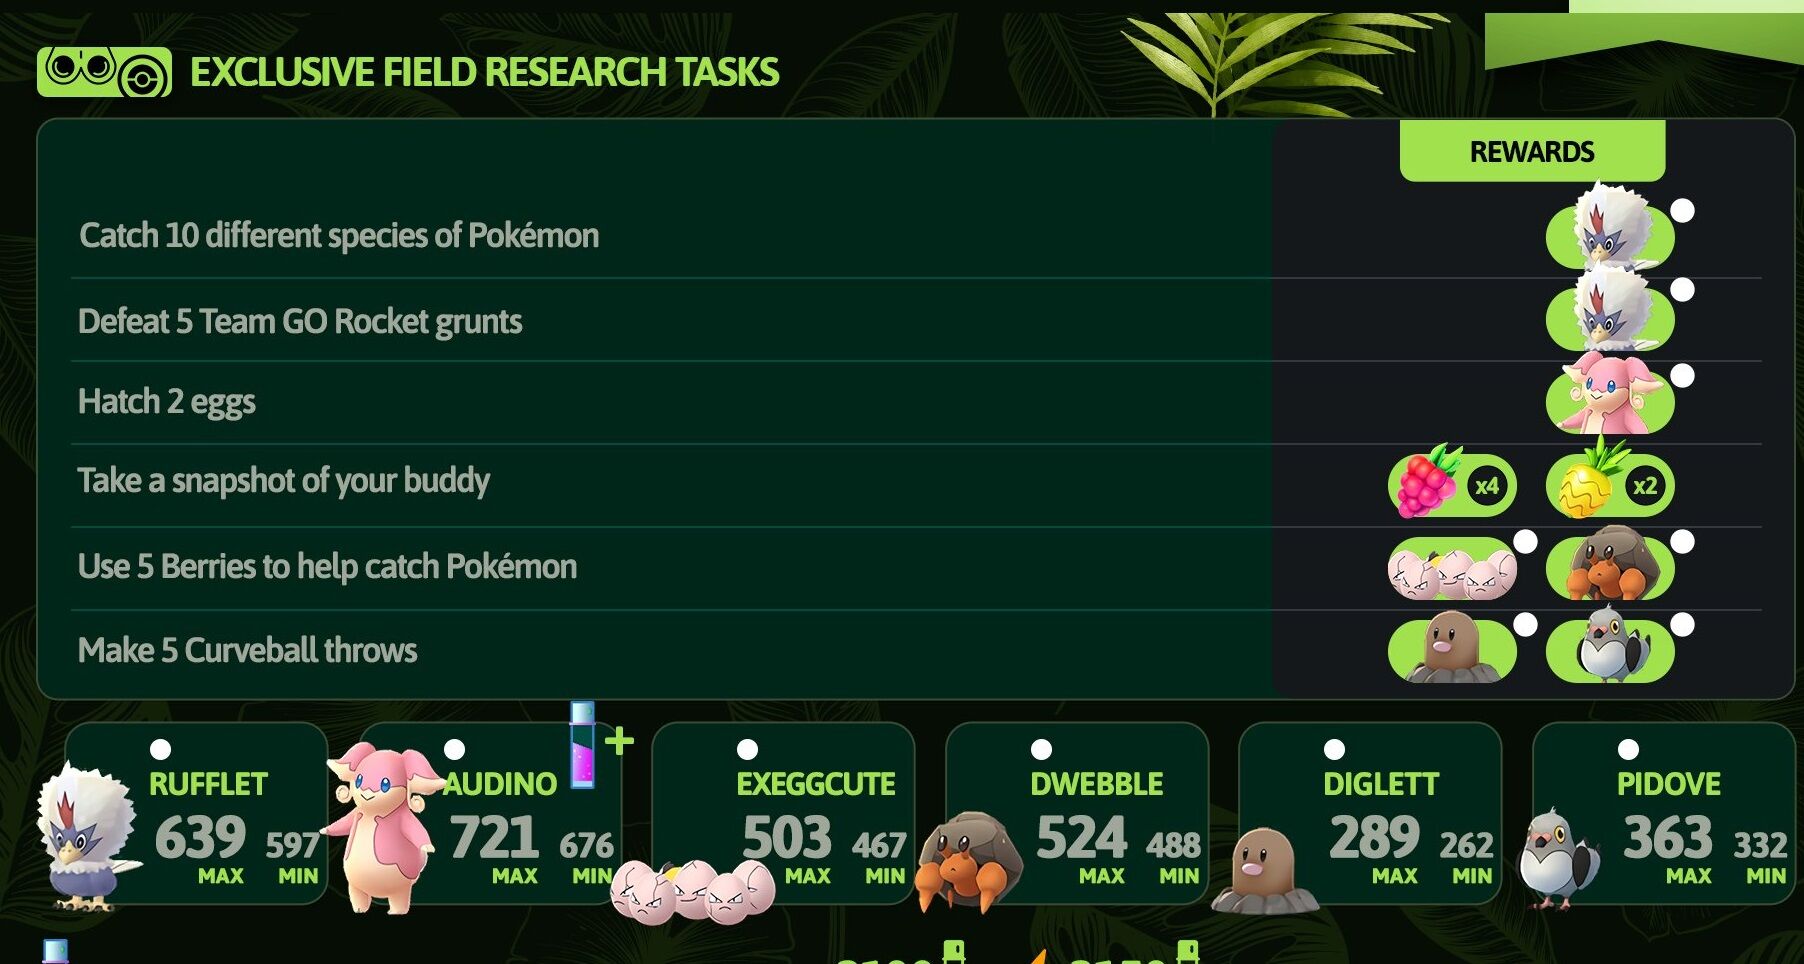Click Pidove's max CP value 363
This screenshot has height=964, width=1804.
(1668, 837)
